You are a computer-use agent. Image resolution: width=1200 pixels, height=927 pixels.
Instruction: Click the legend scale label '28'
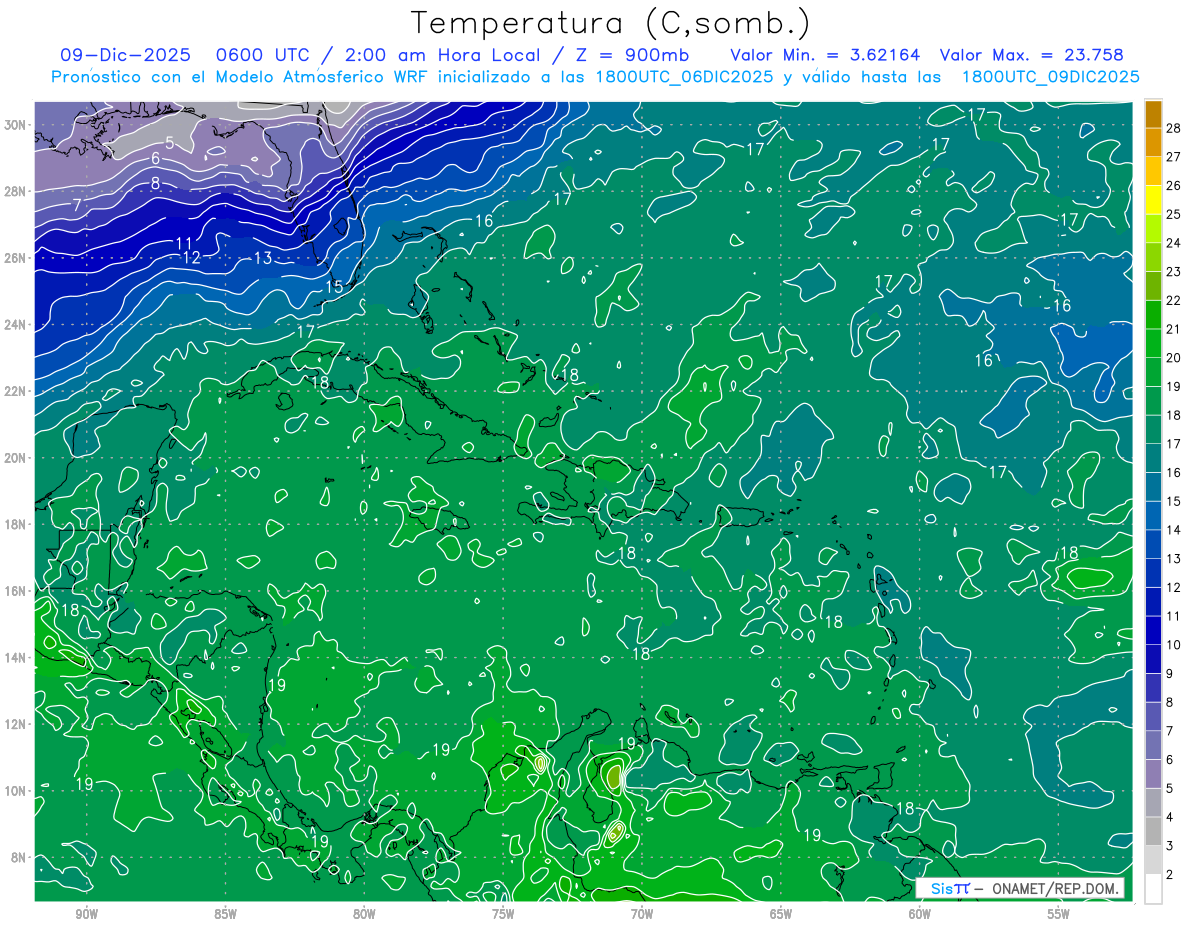1174,128
